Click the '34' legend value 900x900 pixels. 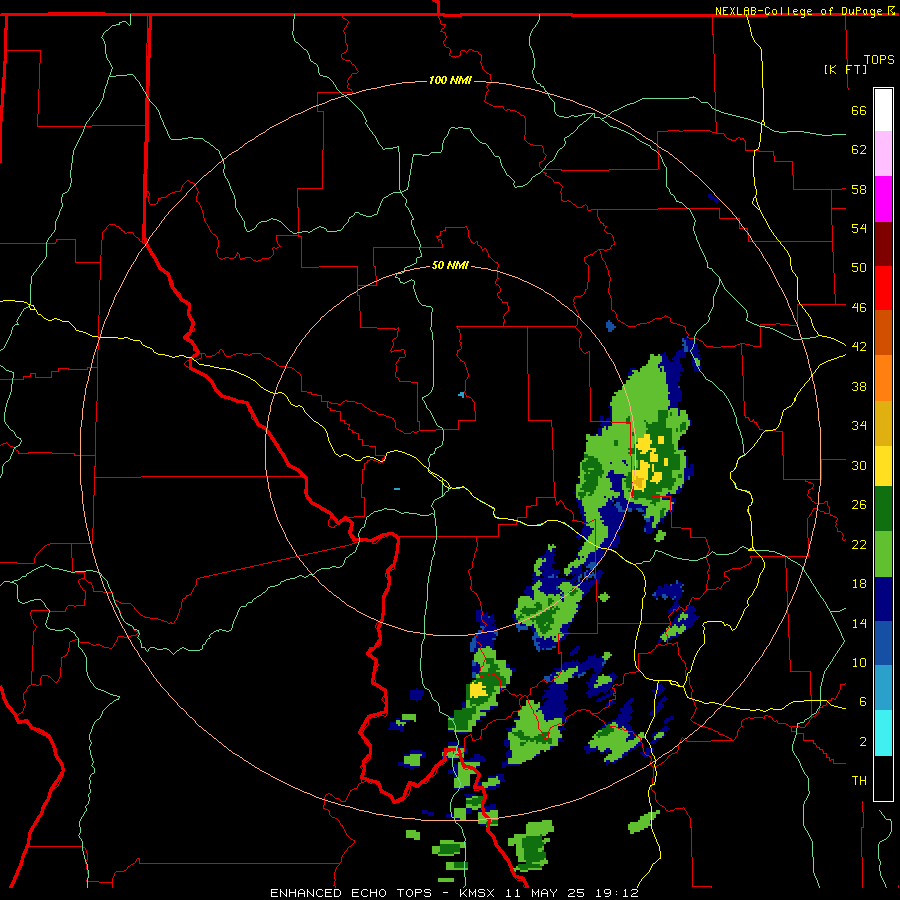[x=859, y=425]
